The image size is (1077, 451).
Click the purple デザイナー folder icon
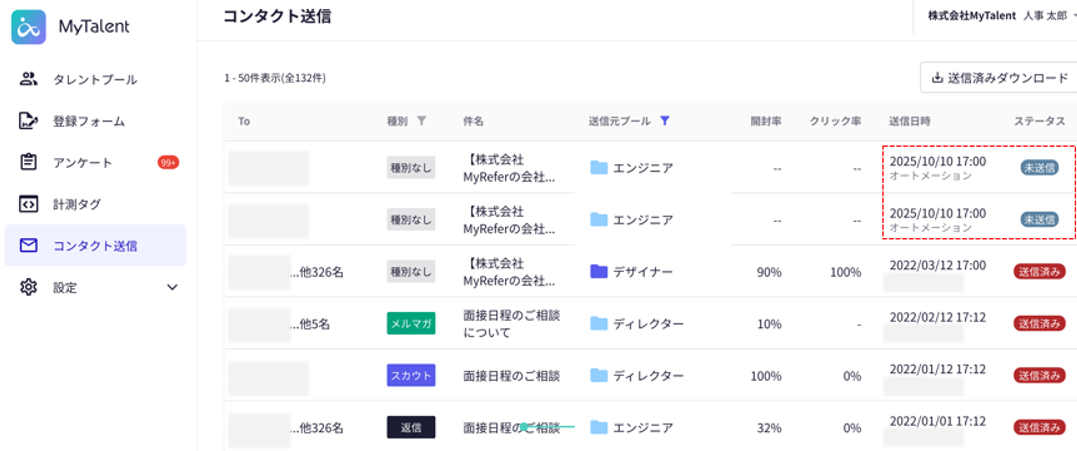[x=599, y=271]
